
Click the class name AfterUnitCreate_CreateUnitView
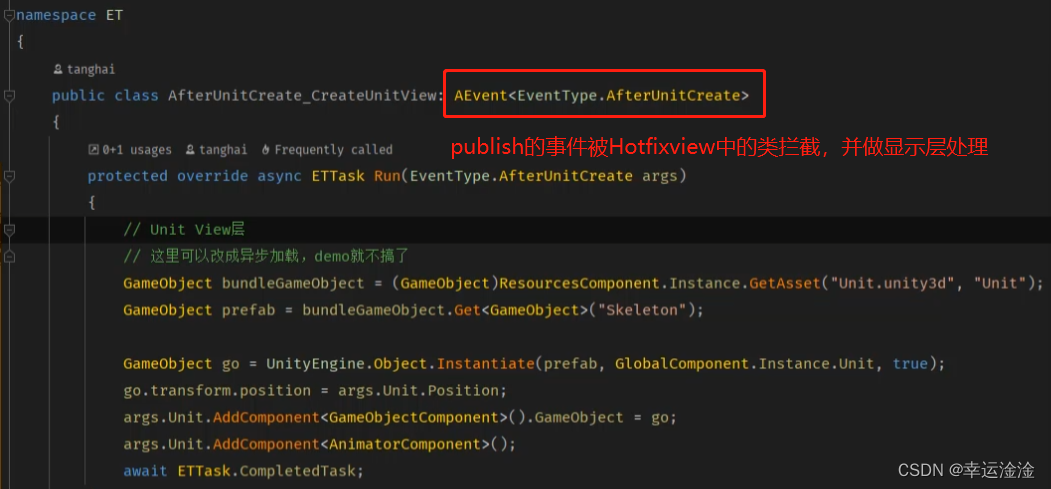[x=303, y=96]
